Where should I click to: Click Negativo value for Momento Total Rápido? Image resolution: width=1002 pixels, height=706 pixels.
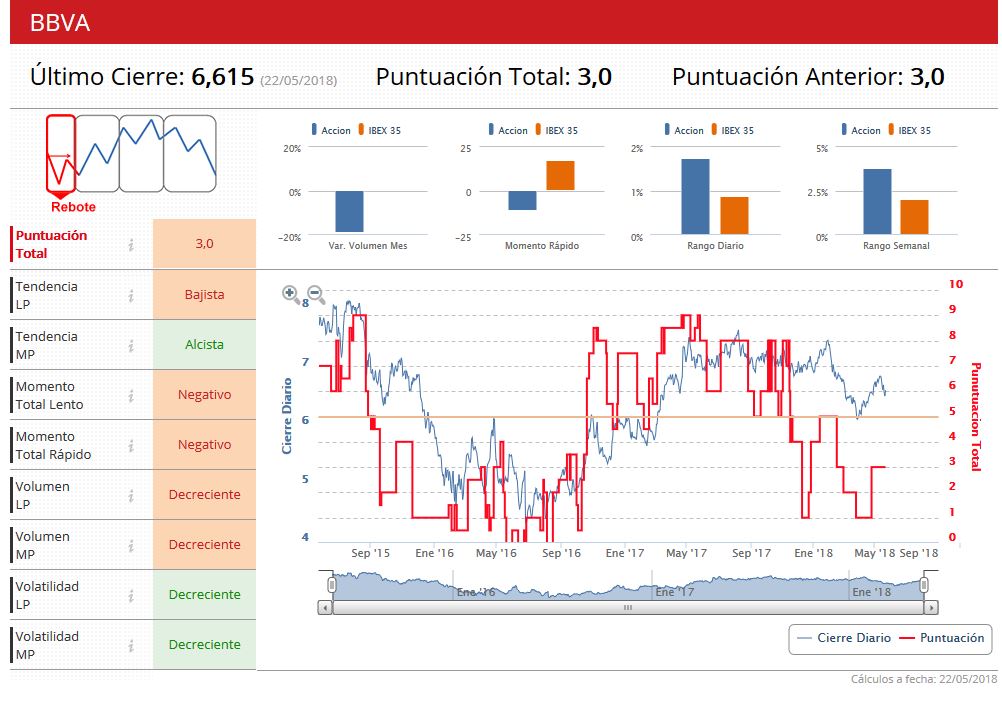(204, 445)
